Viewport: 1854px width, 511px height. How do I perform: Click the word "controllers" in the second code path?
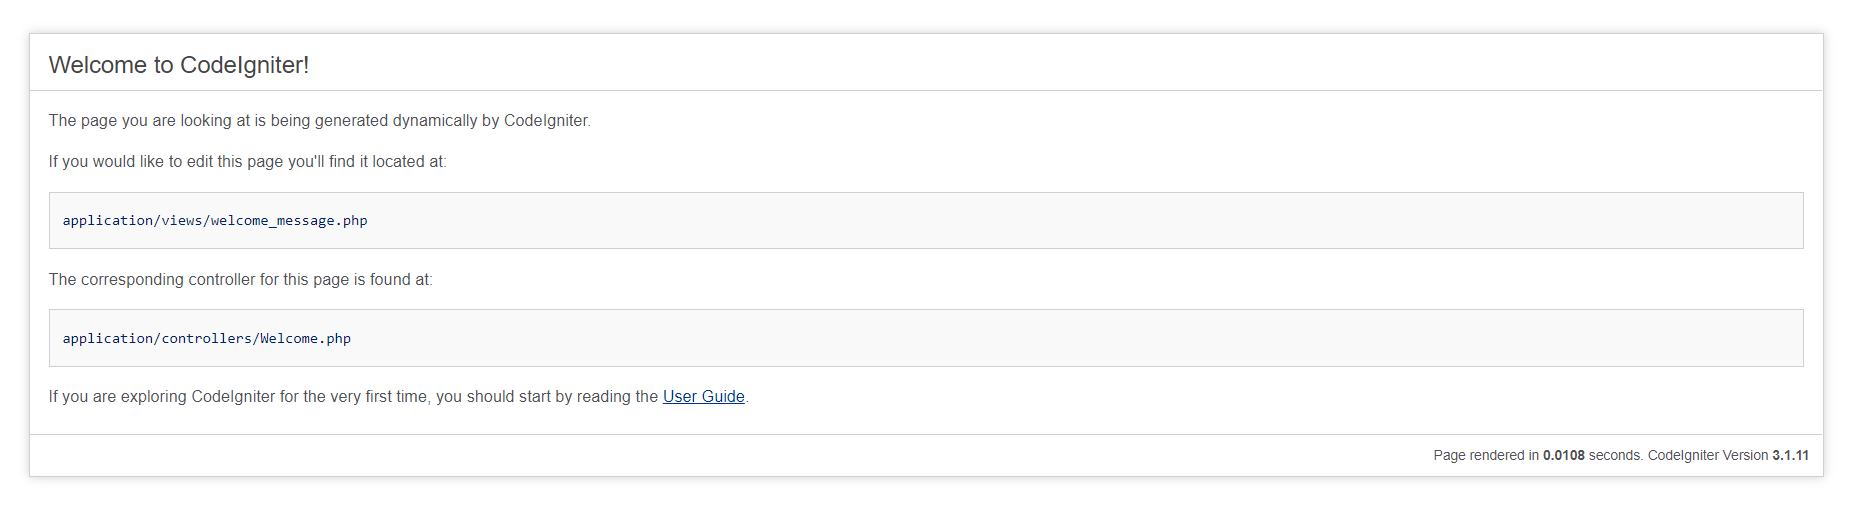point(206,339)
